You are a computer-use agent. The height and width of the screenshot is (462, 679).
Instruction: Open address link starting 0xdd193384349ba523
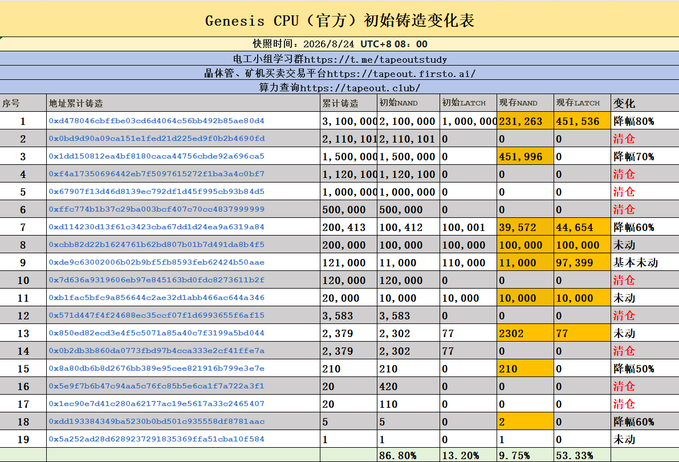point(156,421)
